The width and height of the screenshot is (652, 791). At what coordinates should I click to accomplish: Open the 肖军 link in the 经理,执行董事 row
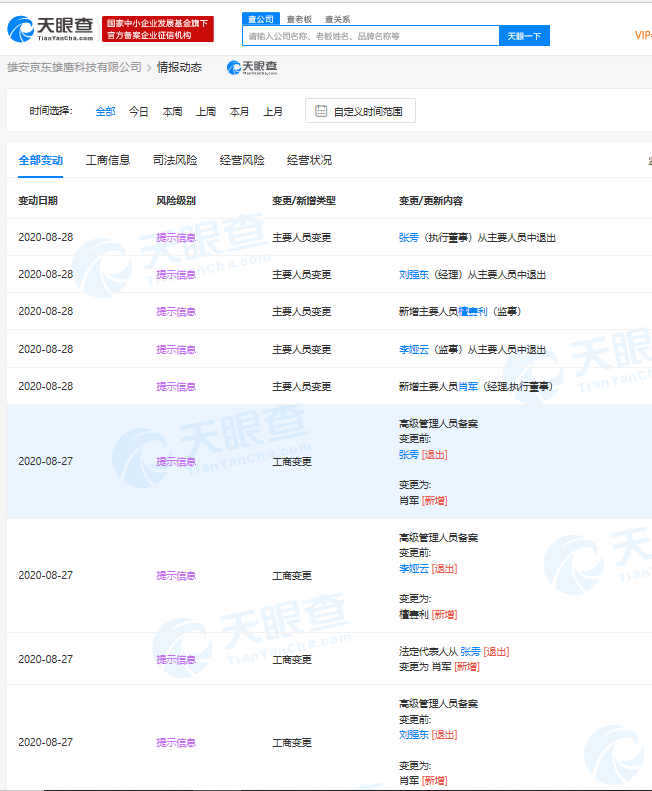pyautogui.click(x=468, y=387)
